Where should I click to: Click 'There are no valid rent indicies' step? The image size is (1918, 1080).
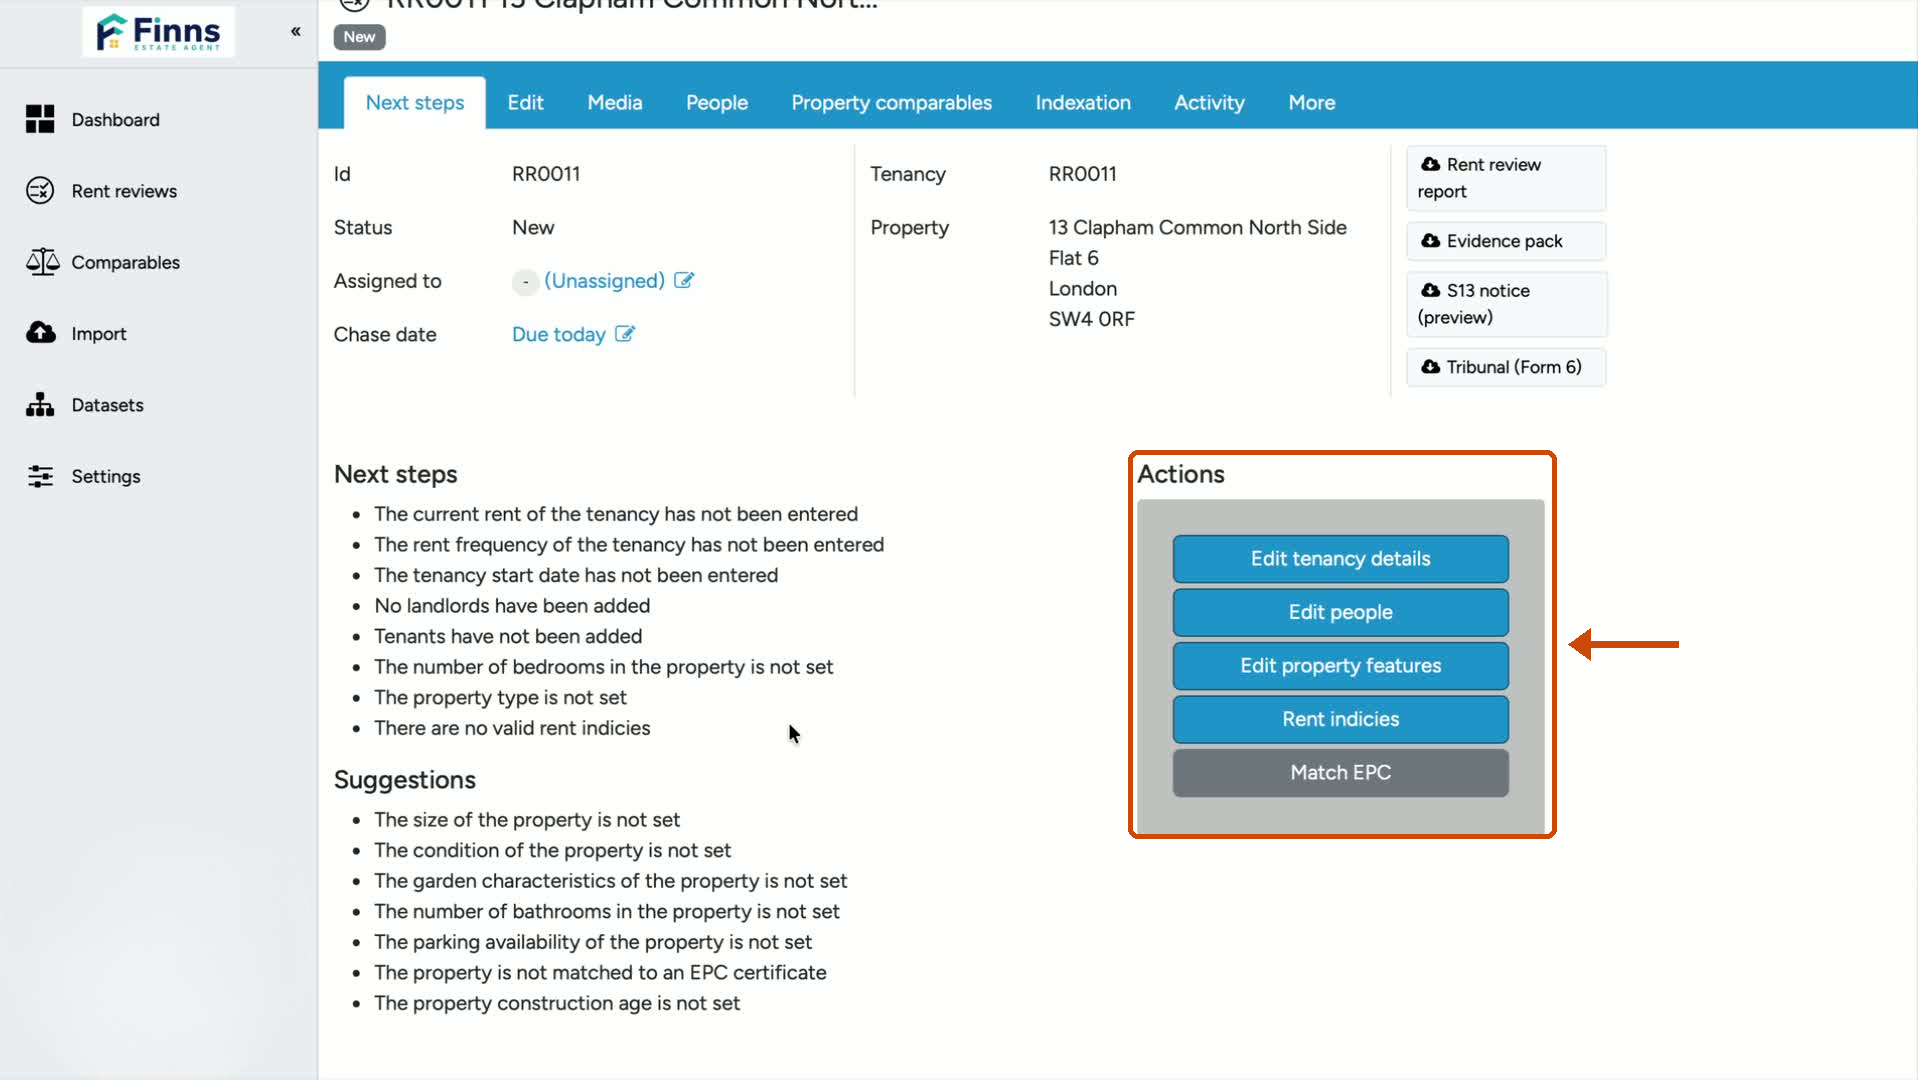[x=512, y=728]
